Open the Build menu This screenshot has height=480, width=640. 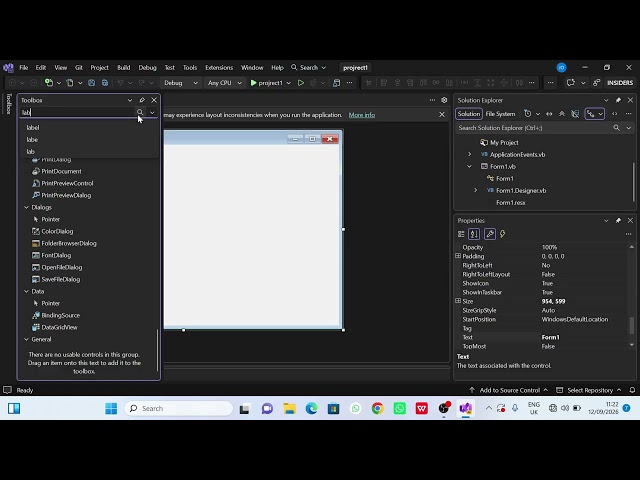tap(123, 67)
